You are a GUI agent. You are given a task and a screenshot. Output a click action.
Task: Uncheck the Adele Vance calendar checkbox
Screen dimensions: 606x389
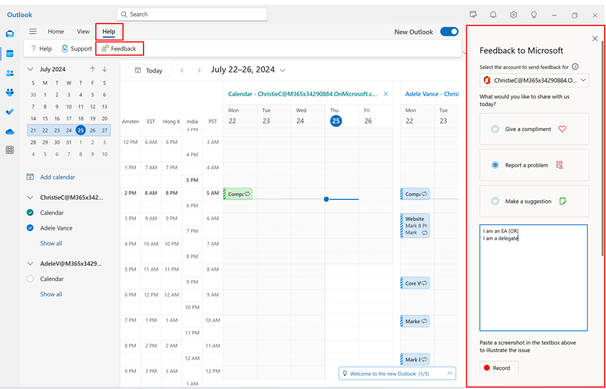(30, 228)
